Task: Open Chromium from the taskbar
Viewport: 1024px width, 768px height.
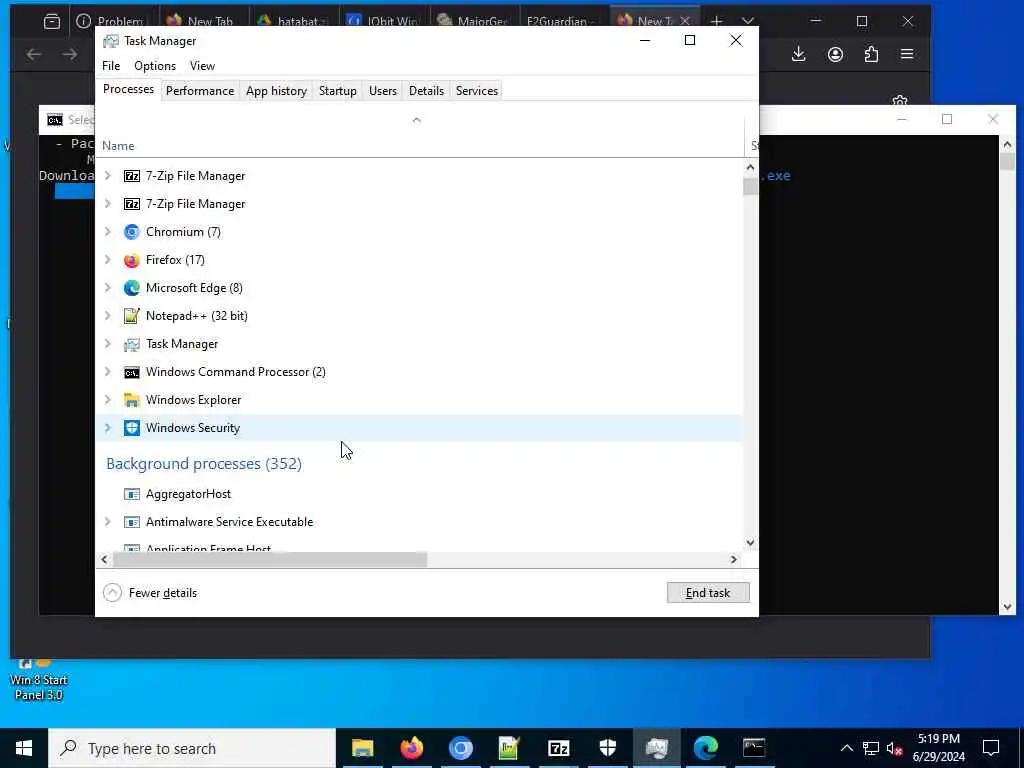Action: click(x=460, y=748)
